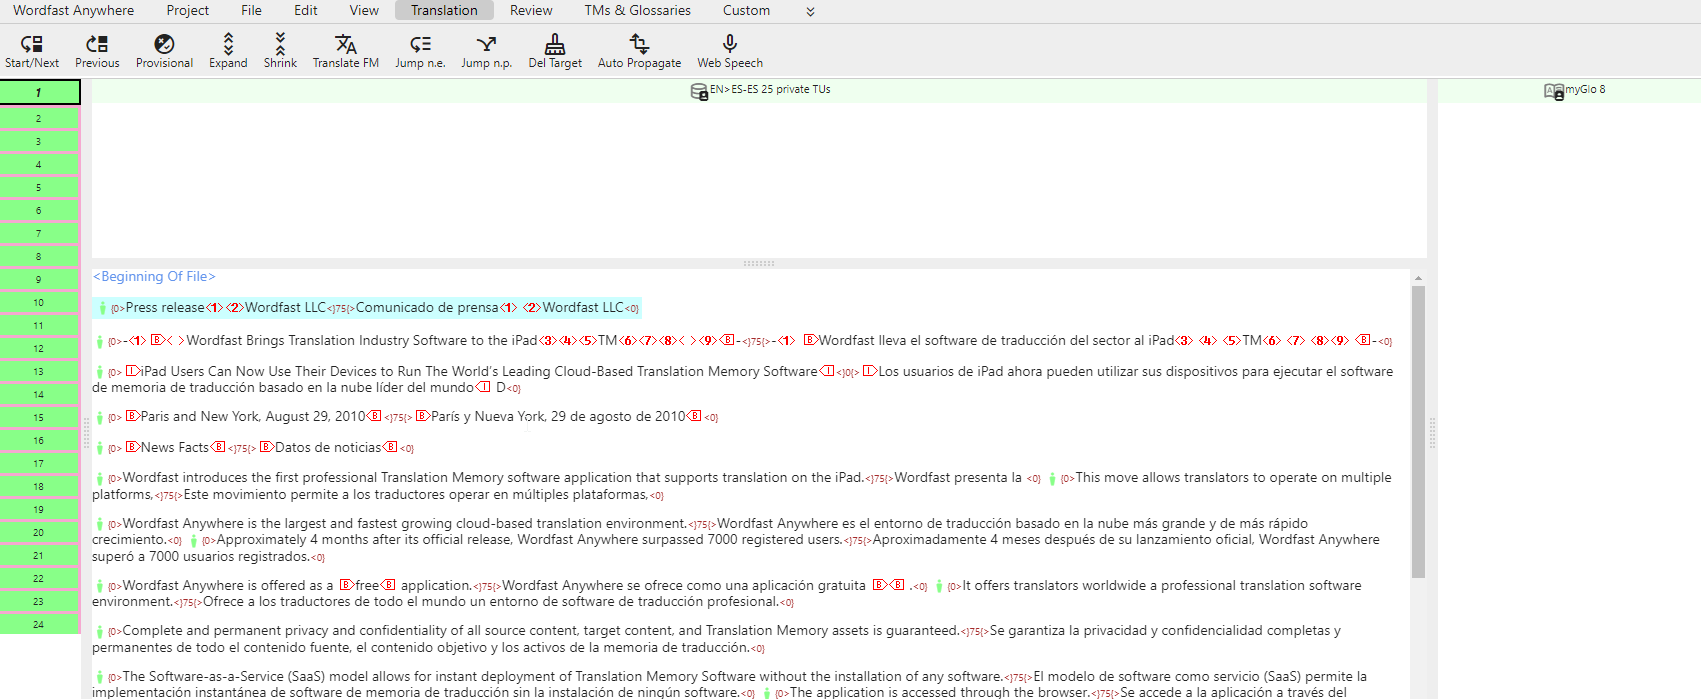Screen dimensions: 1701x699
Task: Select segment number 9 in the list
Action: point(39,279)
